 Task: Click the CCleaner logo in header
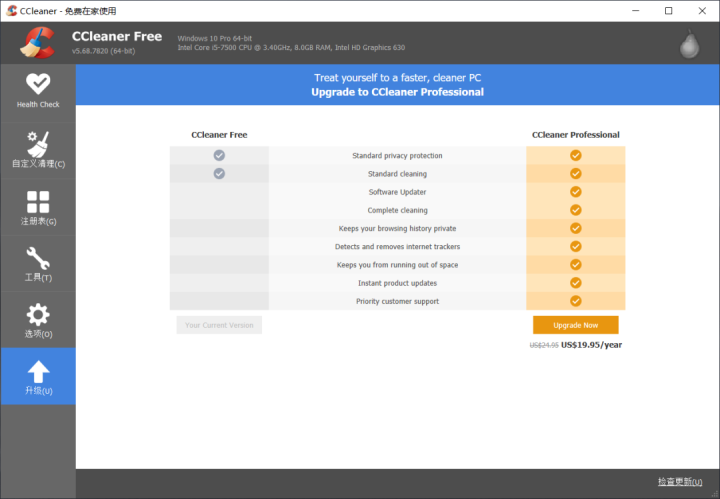point(37,43)
